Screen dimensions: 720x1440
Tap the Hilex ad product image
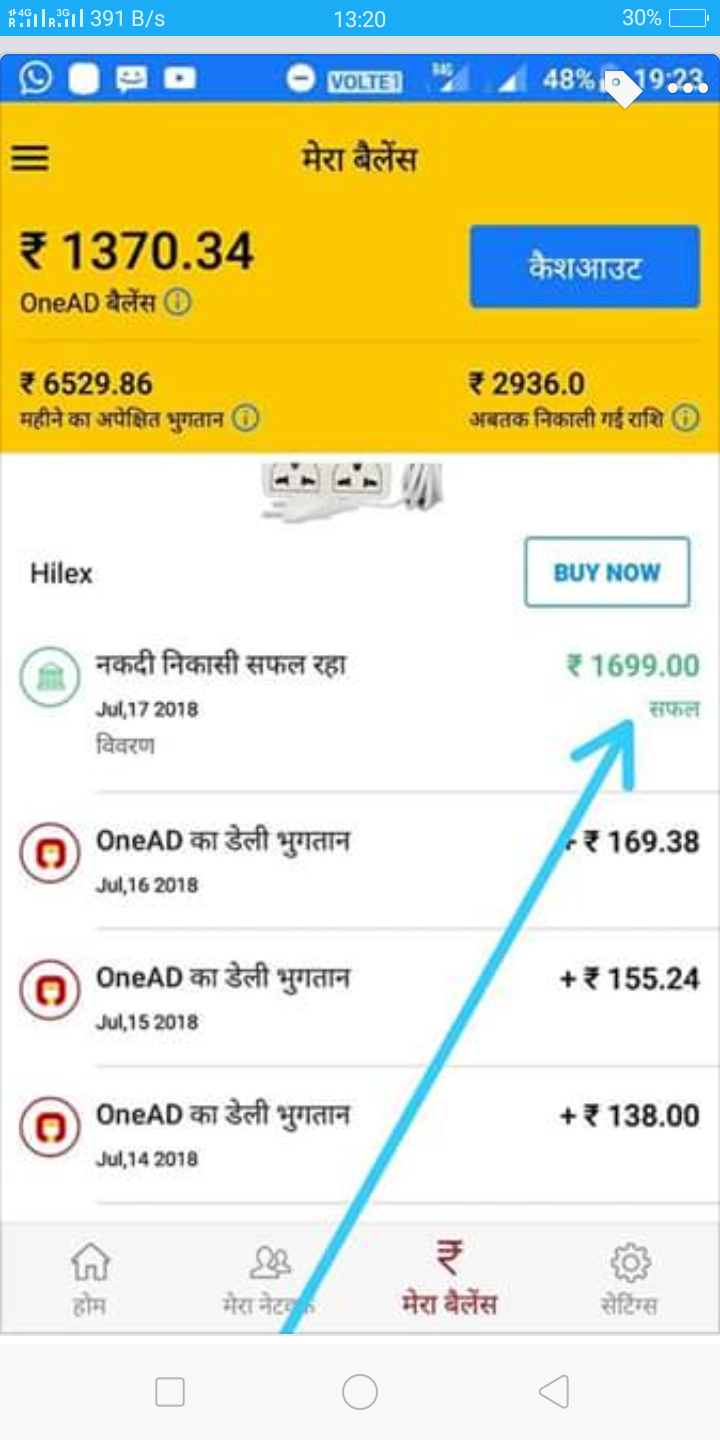click(352, 490)
